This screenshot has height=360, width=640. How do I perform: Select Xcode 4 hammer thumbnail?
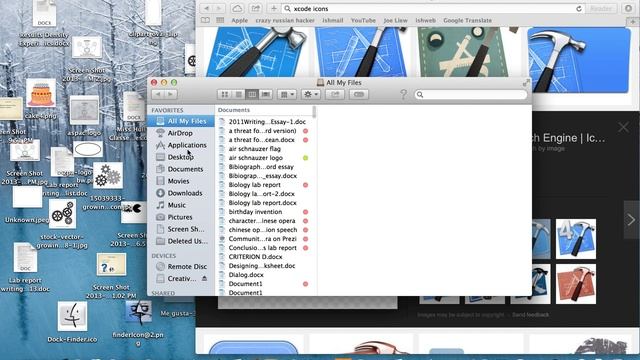(x=576, y=239)
